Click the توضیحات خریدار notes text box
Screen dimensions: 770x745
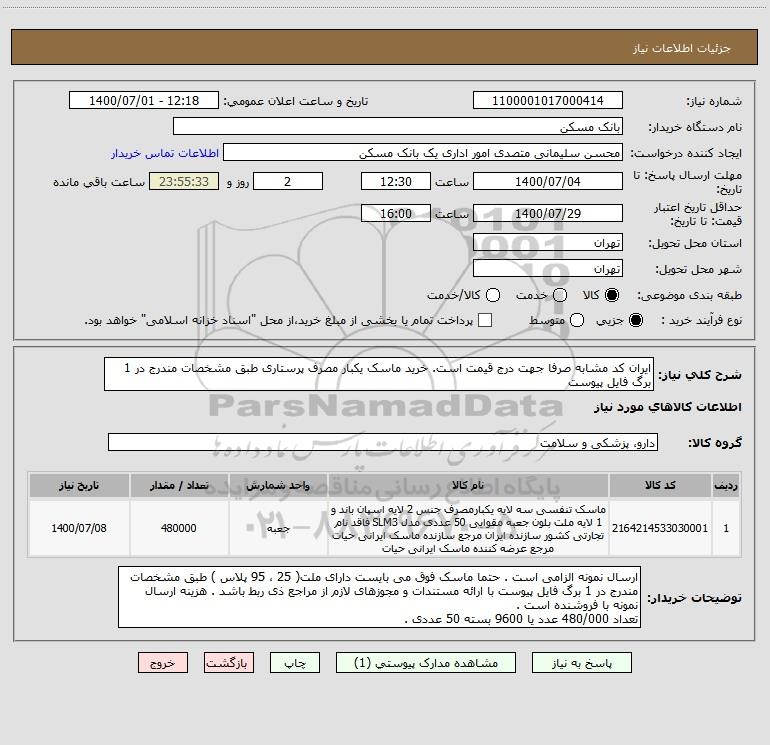[379, 597]
